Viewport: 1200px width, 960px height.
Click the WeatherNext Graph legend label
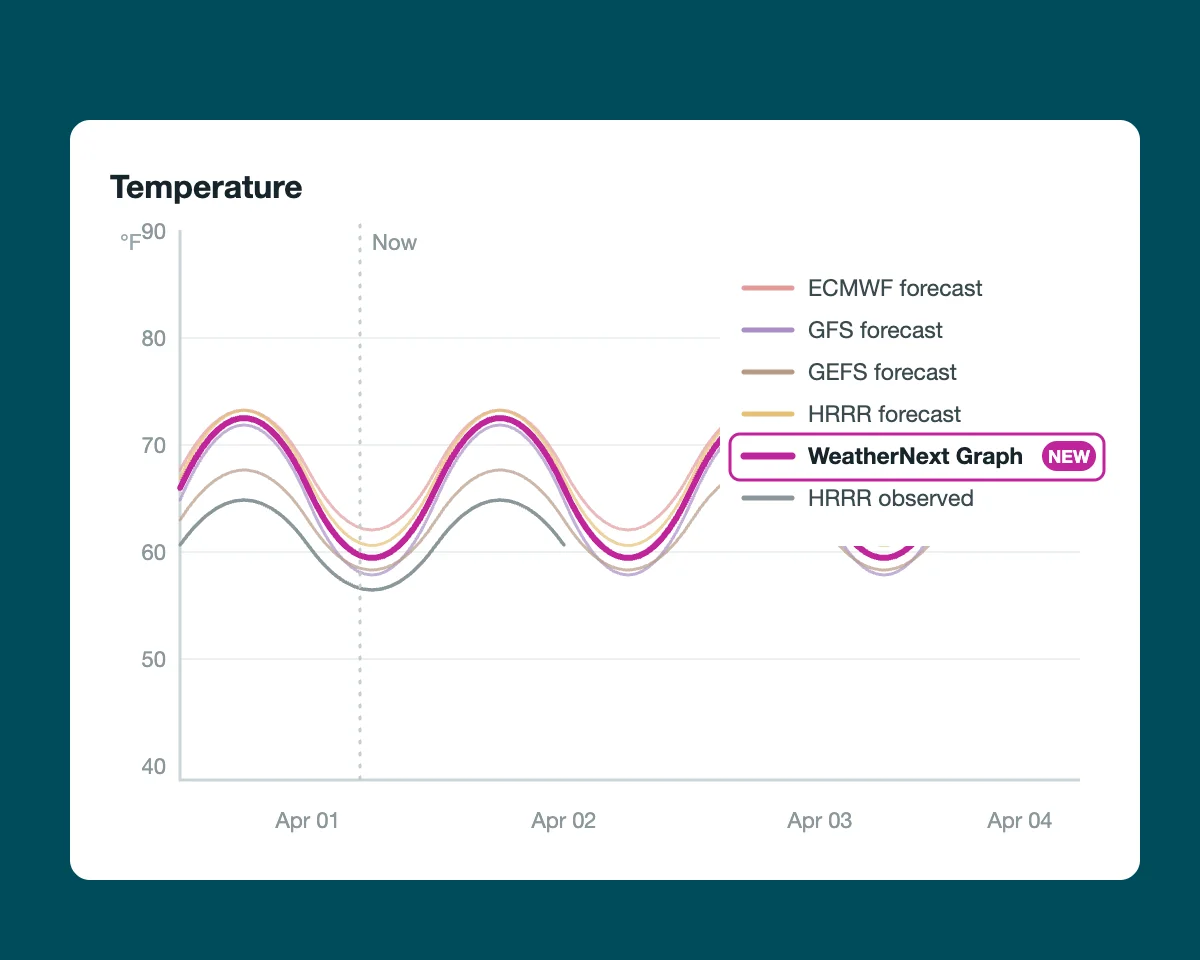click(x=915, y=457)
